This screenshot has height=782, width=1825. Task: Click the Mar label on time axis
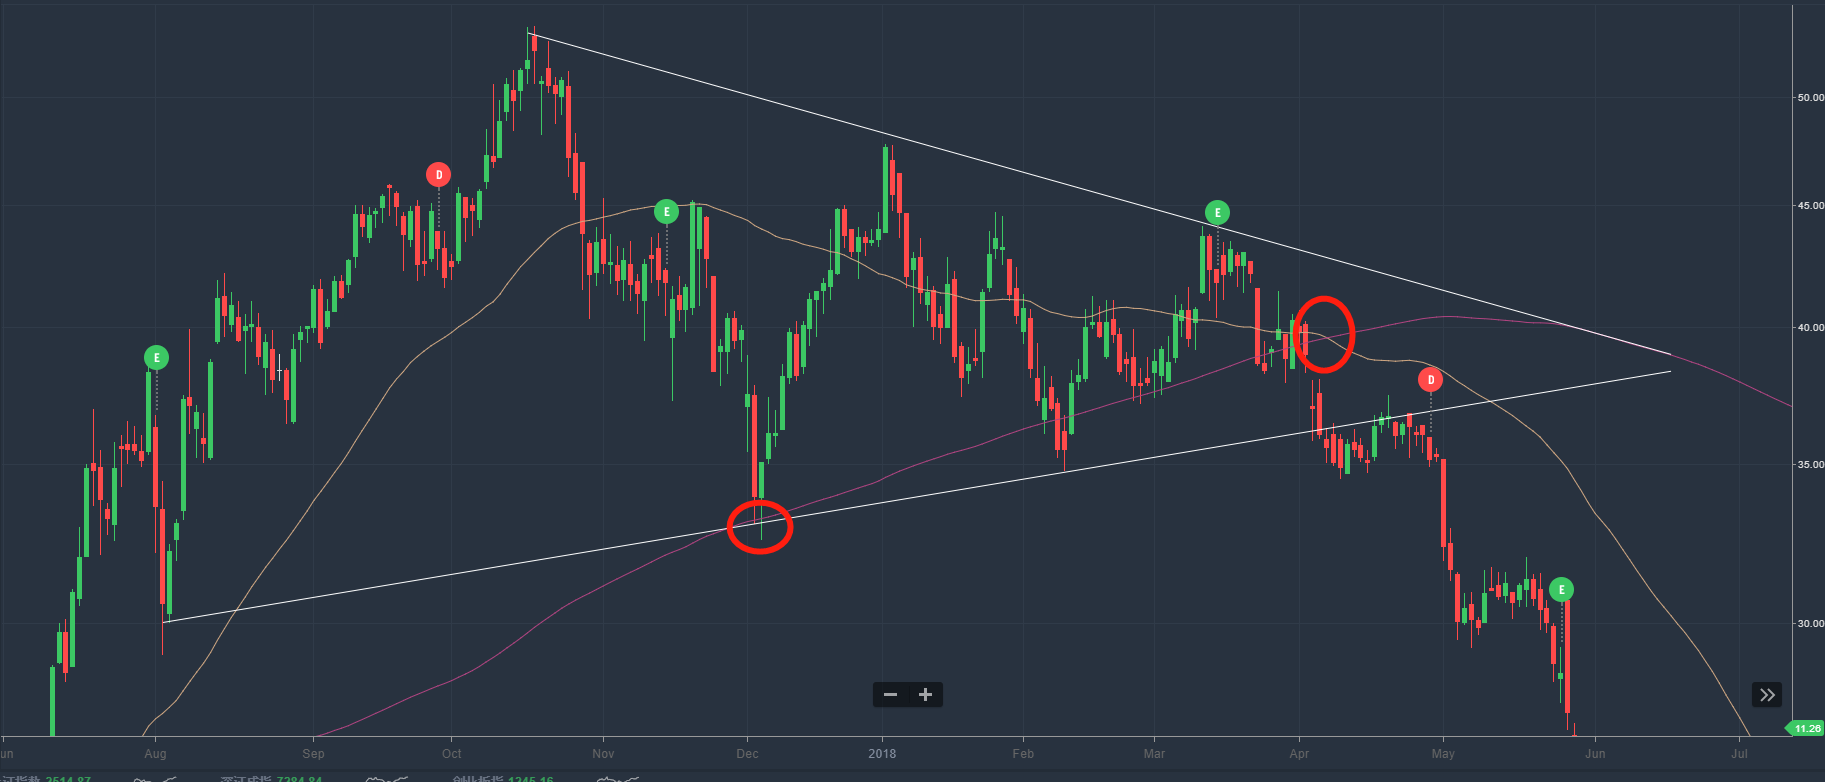point(1154,754)
